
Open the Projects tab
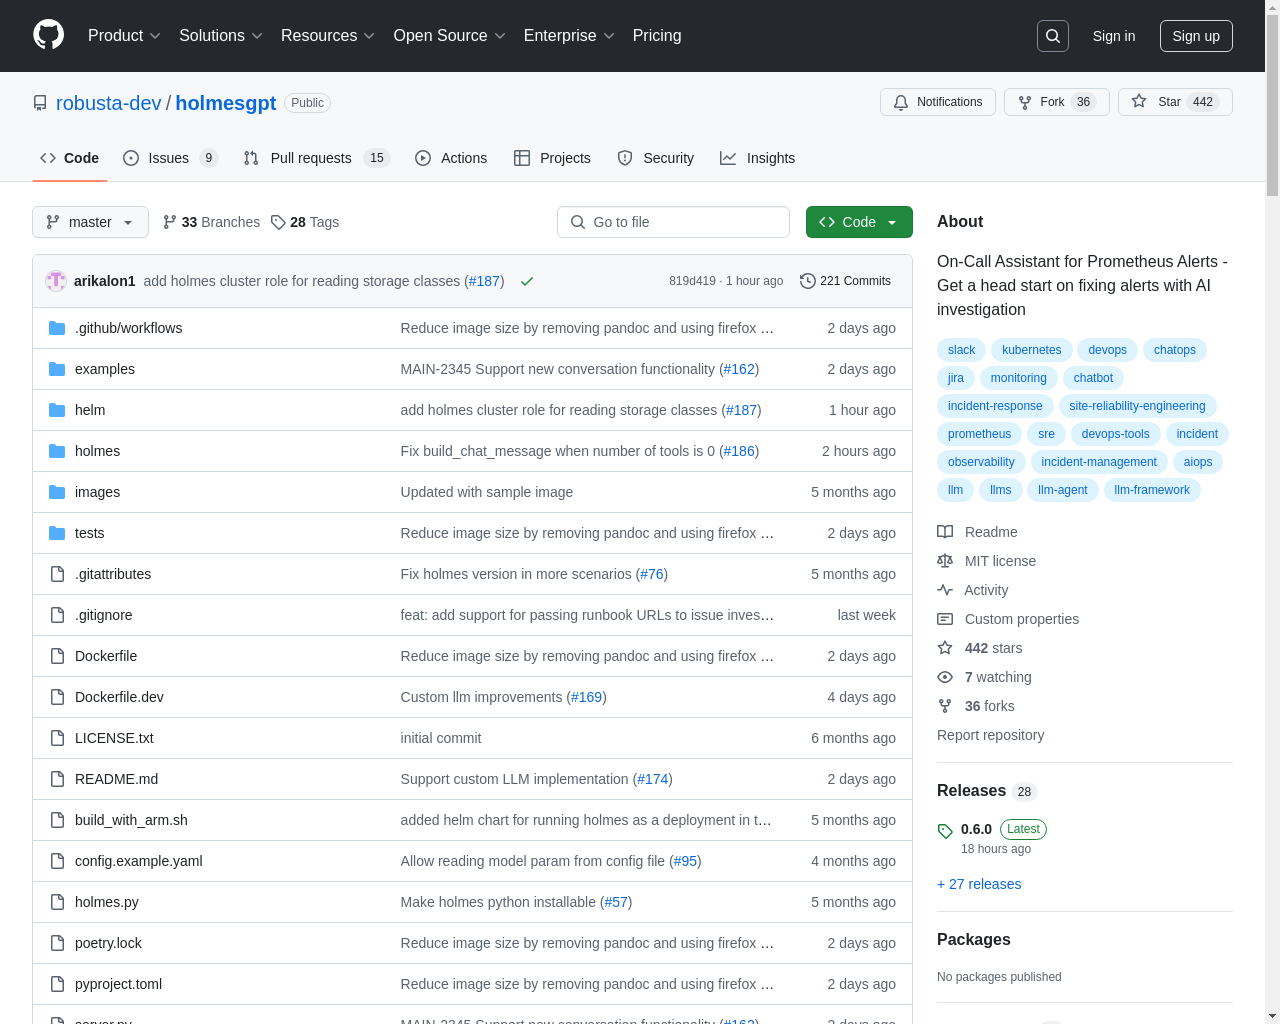coord(552,158)
